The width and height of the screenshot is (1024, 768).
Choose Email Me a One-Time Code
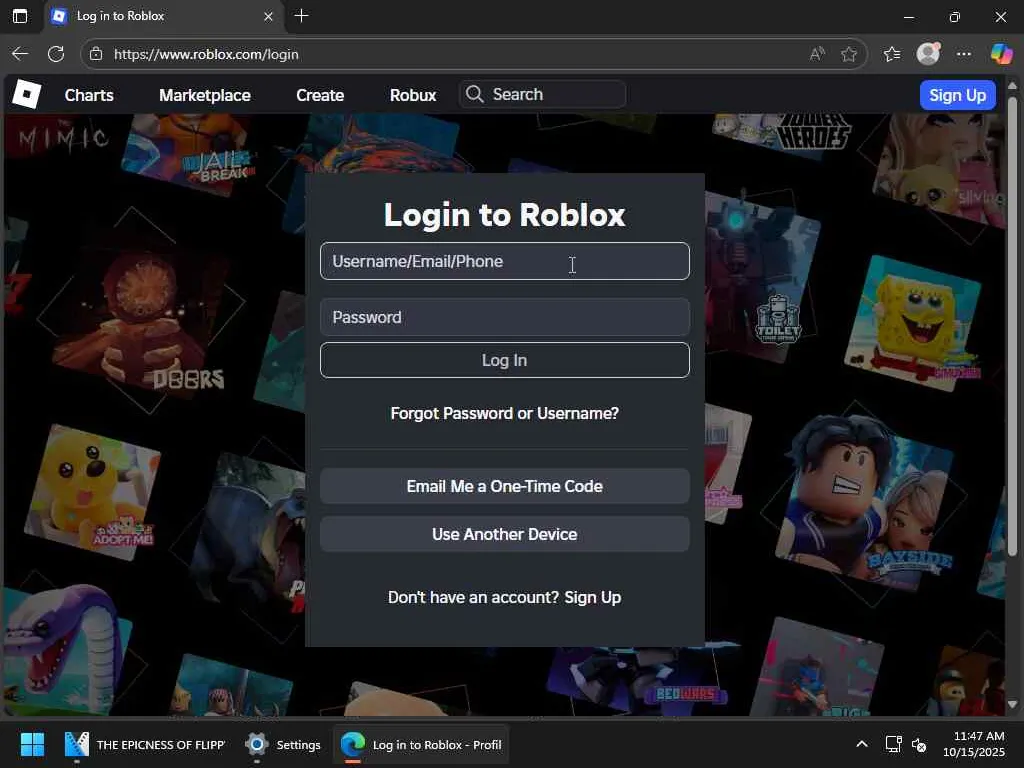[x=505, y=487]
